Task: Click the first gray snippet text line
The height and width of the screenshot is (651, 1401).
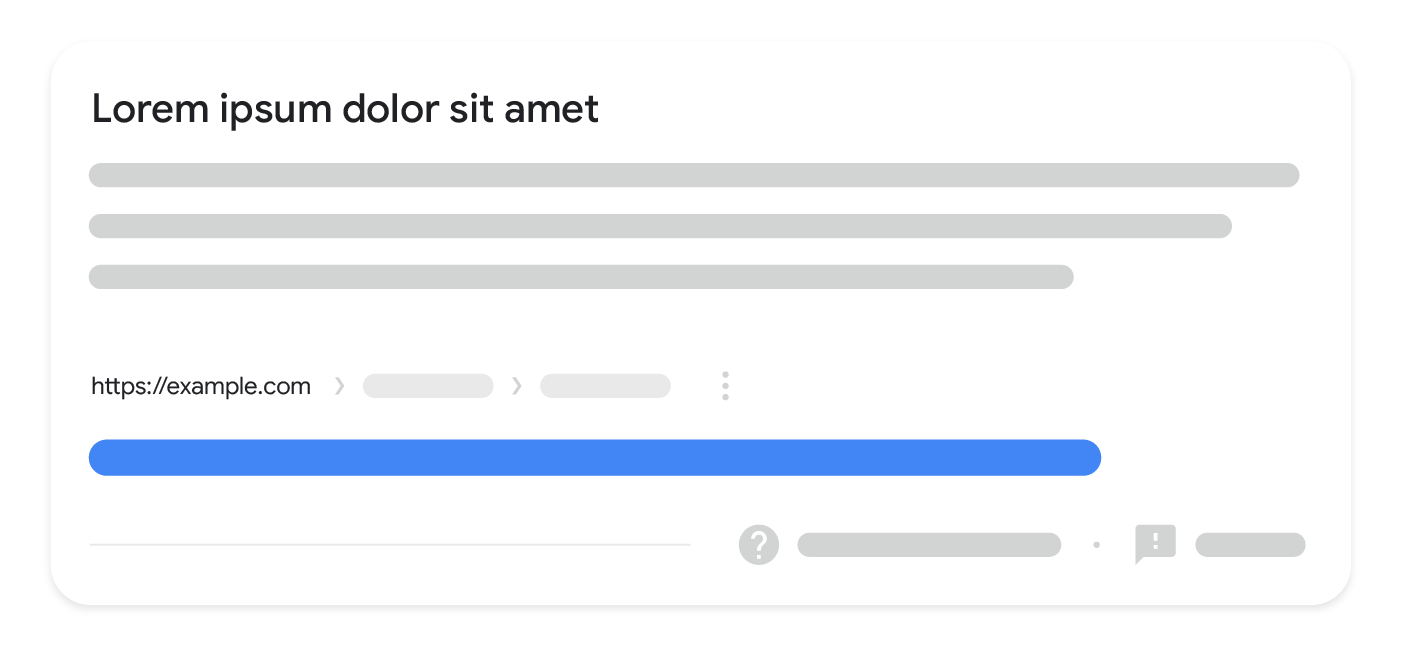Action: 694,175
